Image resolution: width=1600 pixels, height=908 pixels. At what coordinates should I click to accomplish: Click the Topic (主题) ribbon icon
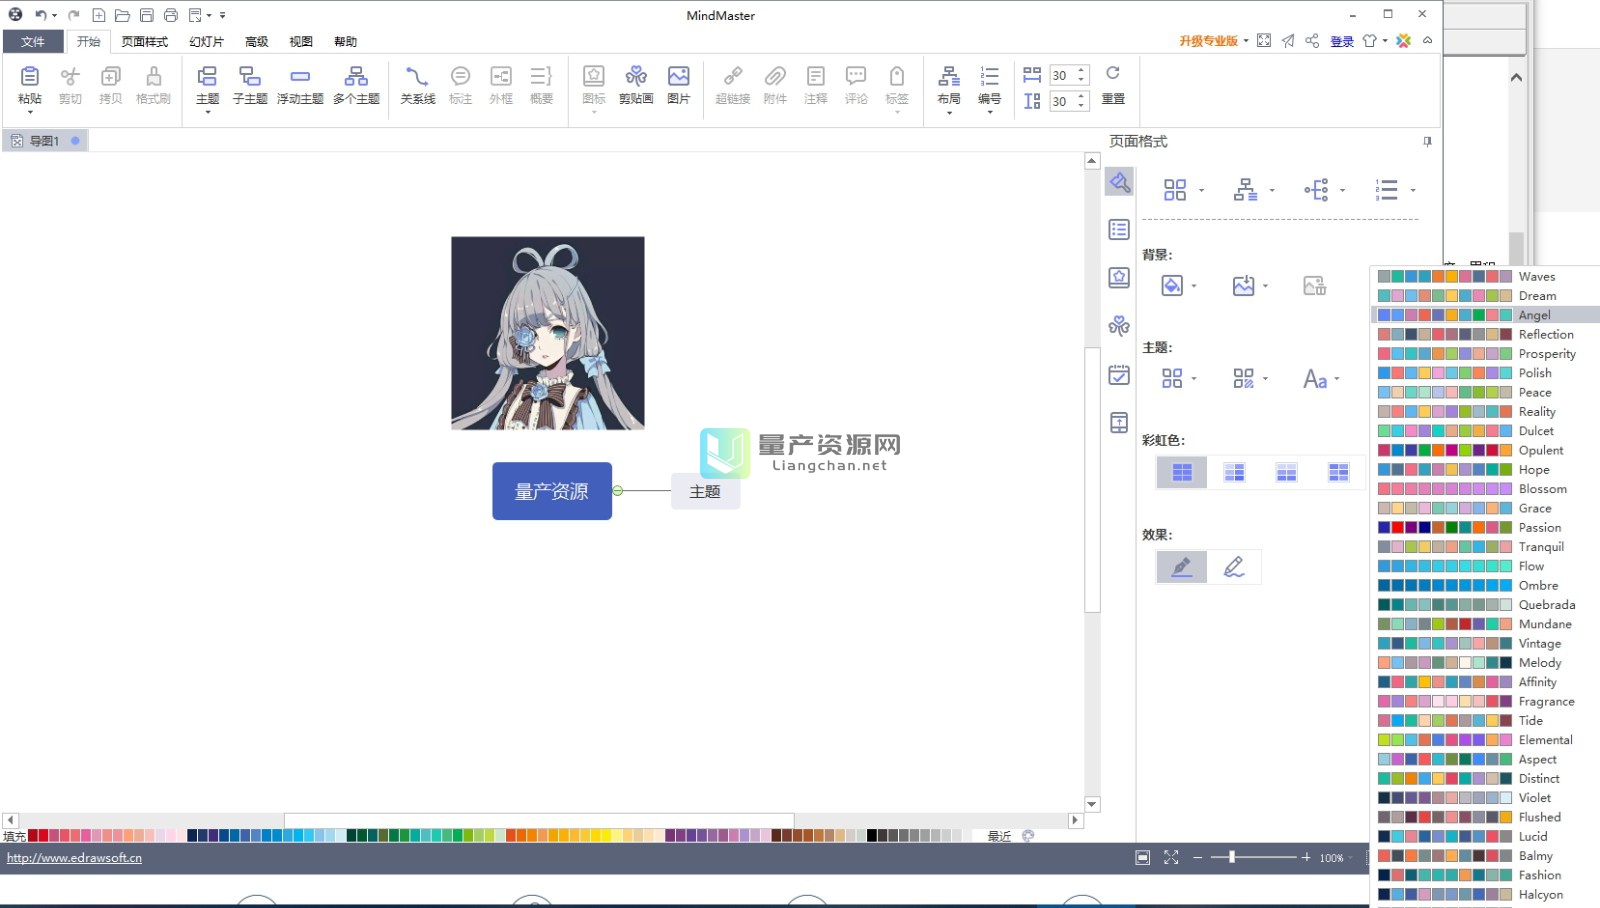click(207, 77)
